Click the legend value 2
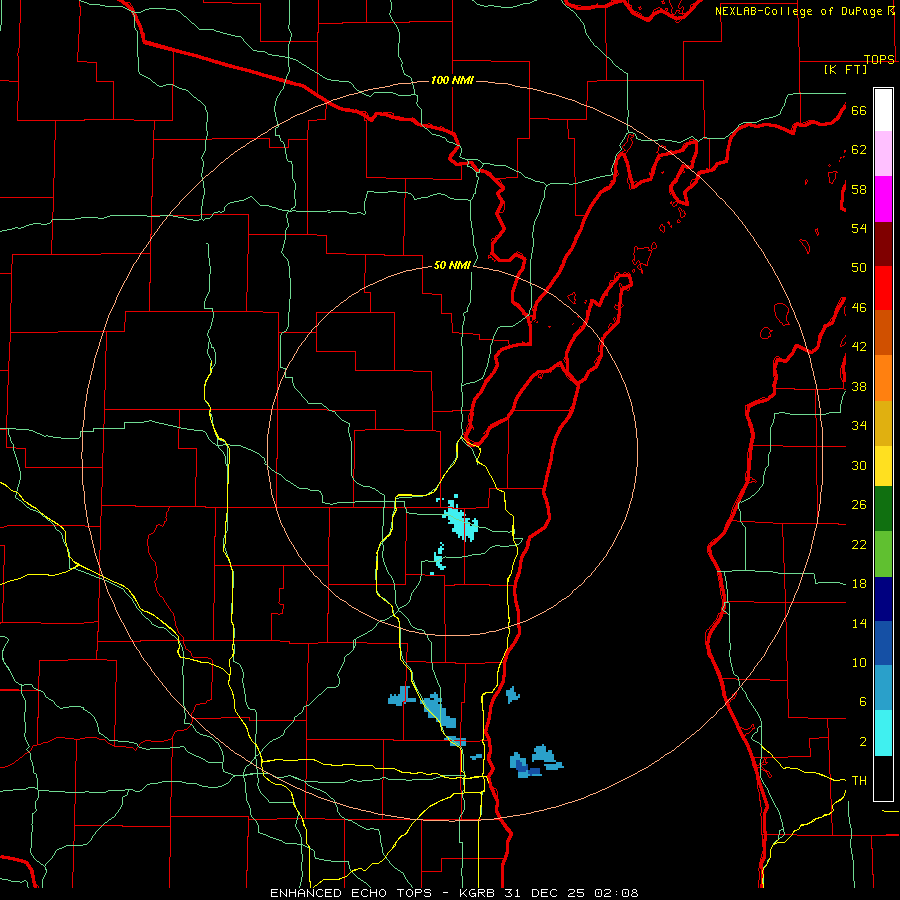Screen dimensions: 900x900 coord(862,742)
